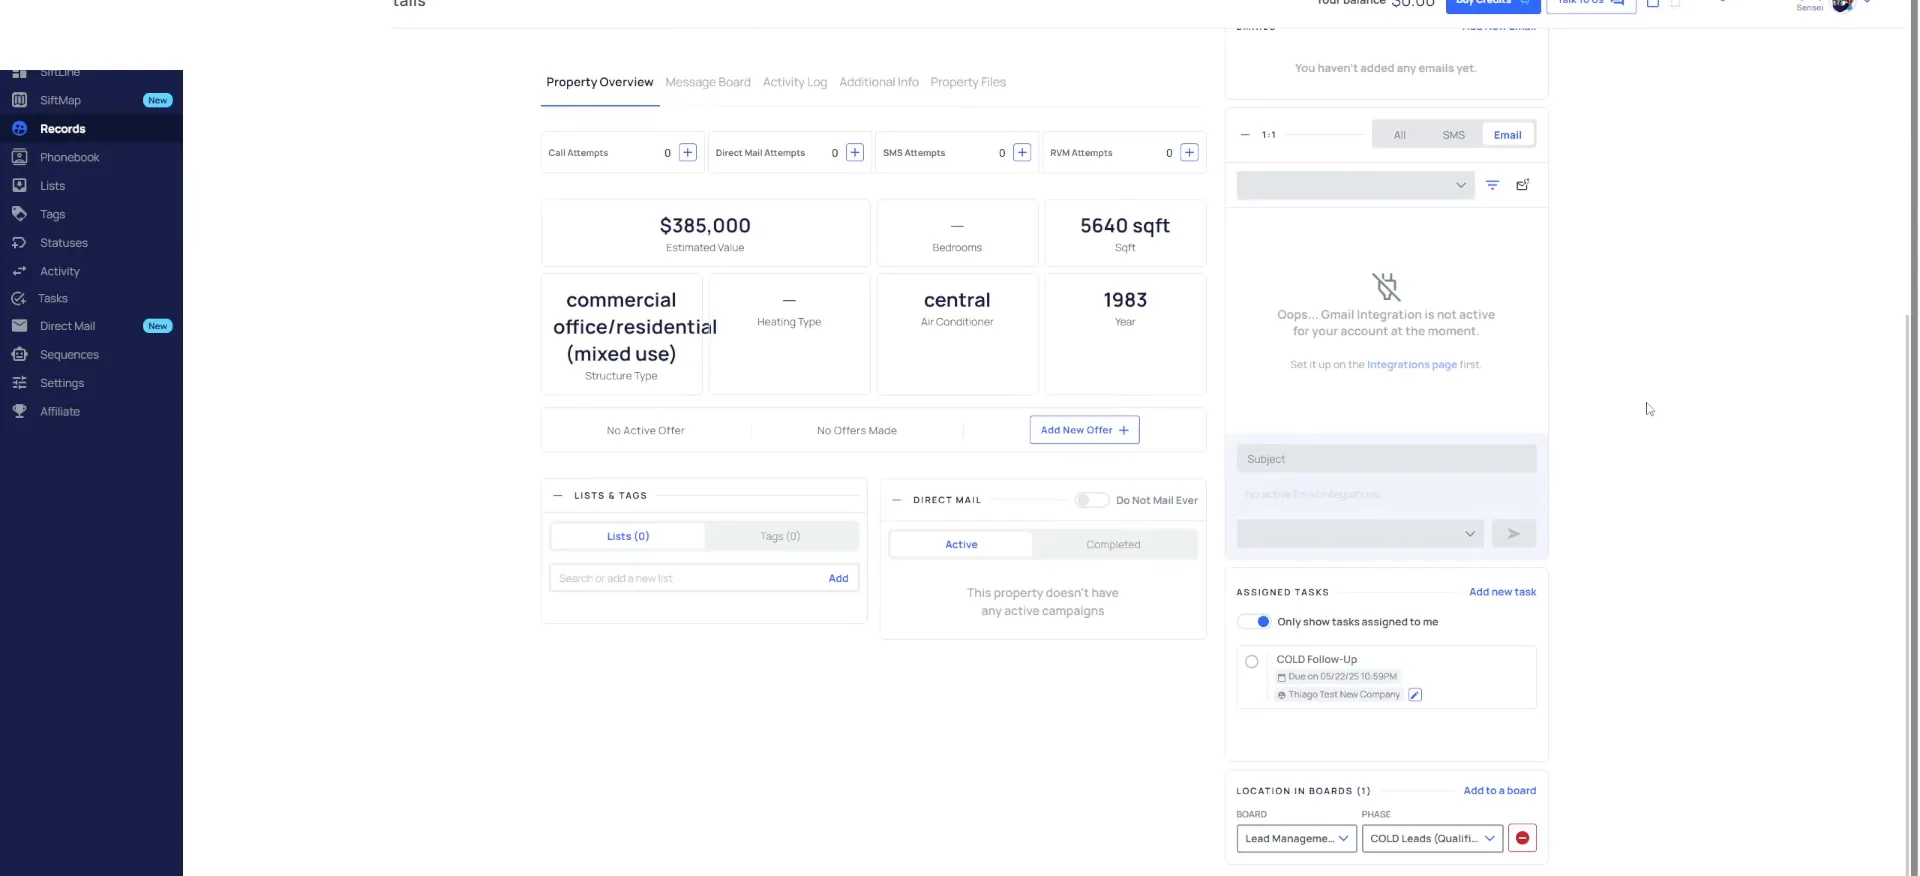Open the Additional Info tab

tap(879, 82)
